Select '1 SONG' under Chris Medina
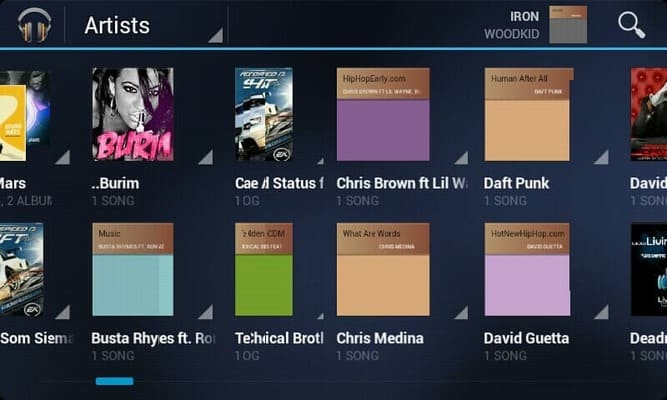This screenshot has height=400, width=667. (358, 355)
